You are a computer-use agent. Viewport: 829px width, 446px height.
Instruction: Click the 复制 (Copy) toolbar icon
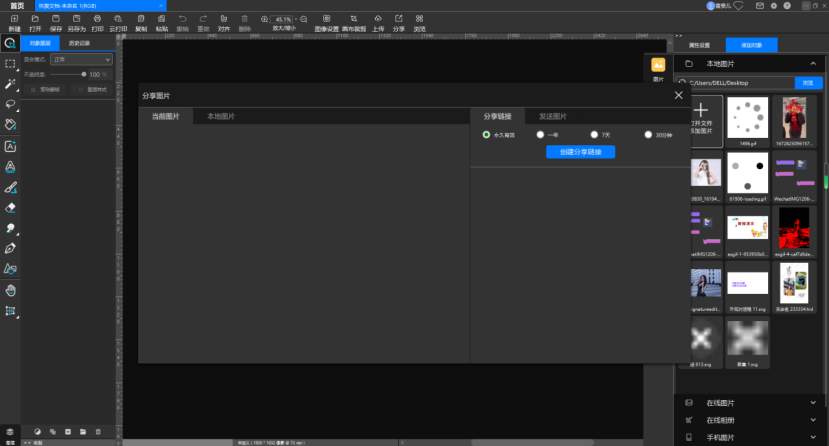click(141, 20)
